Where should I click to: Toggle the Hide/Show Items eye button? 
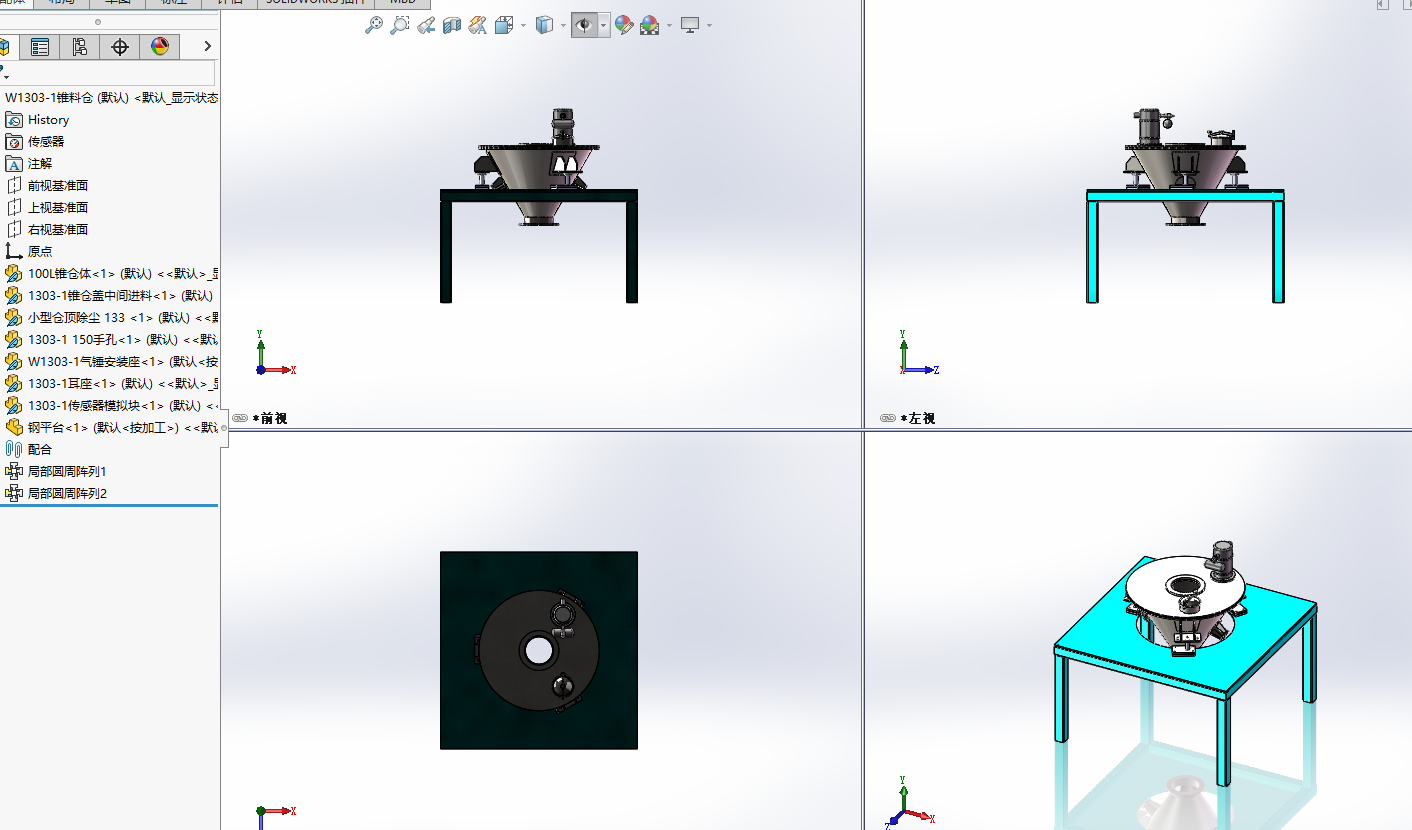point(584,25)
